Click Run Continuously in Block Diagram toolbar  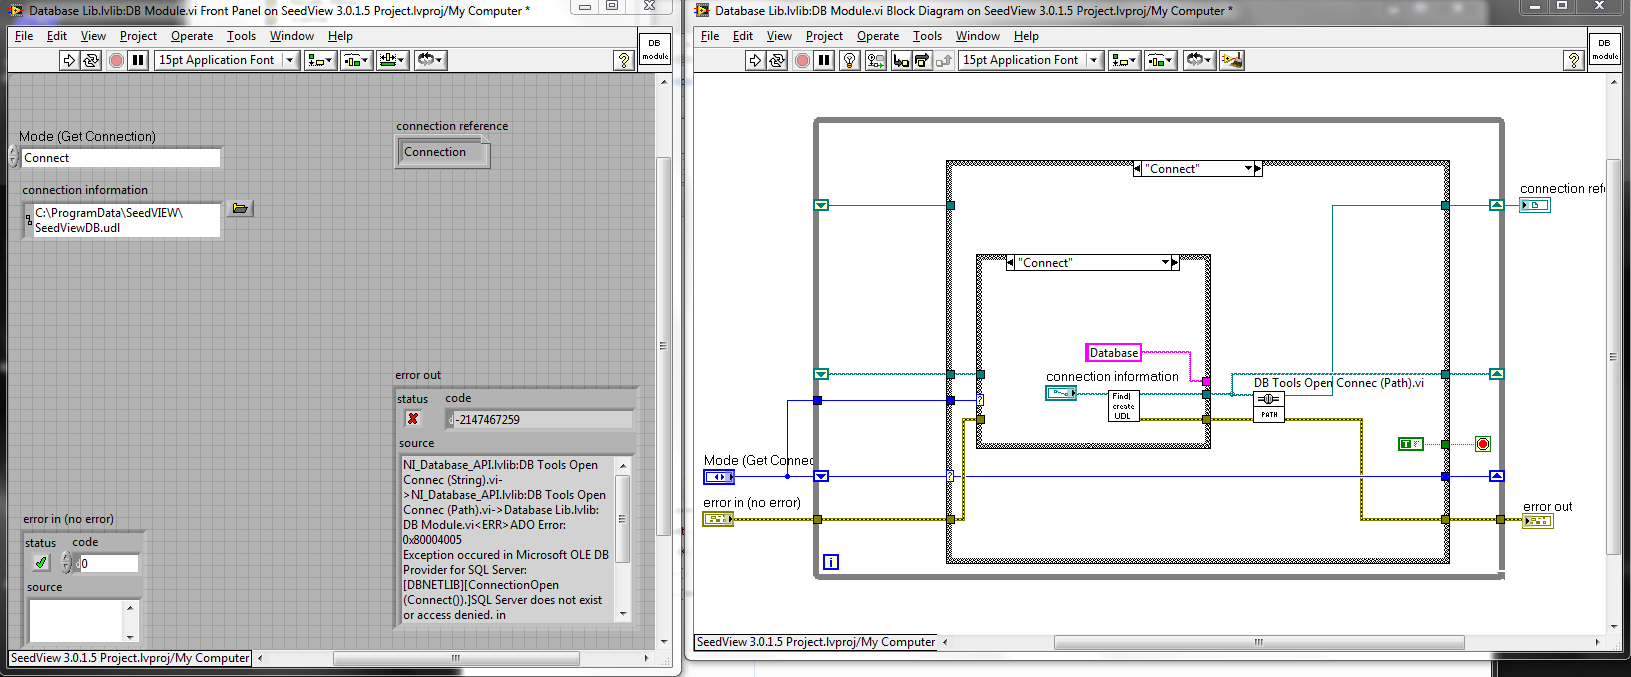click(777, 60)
